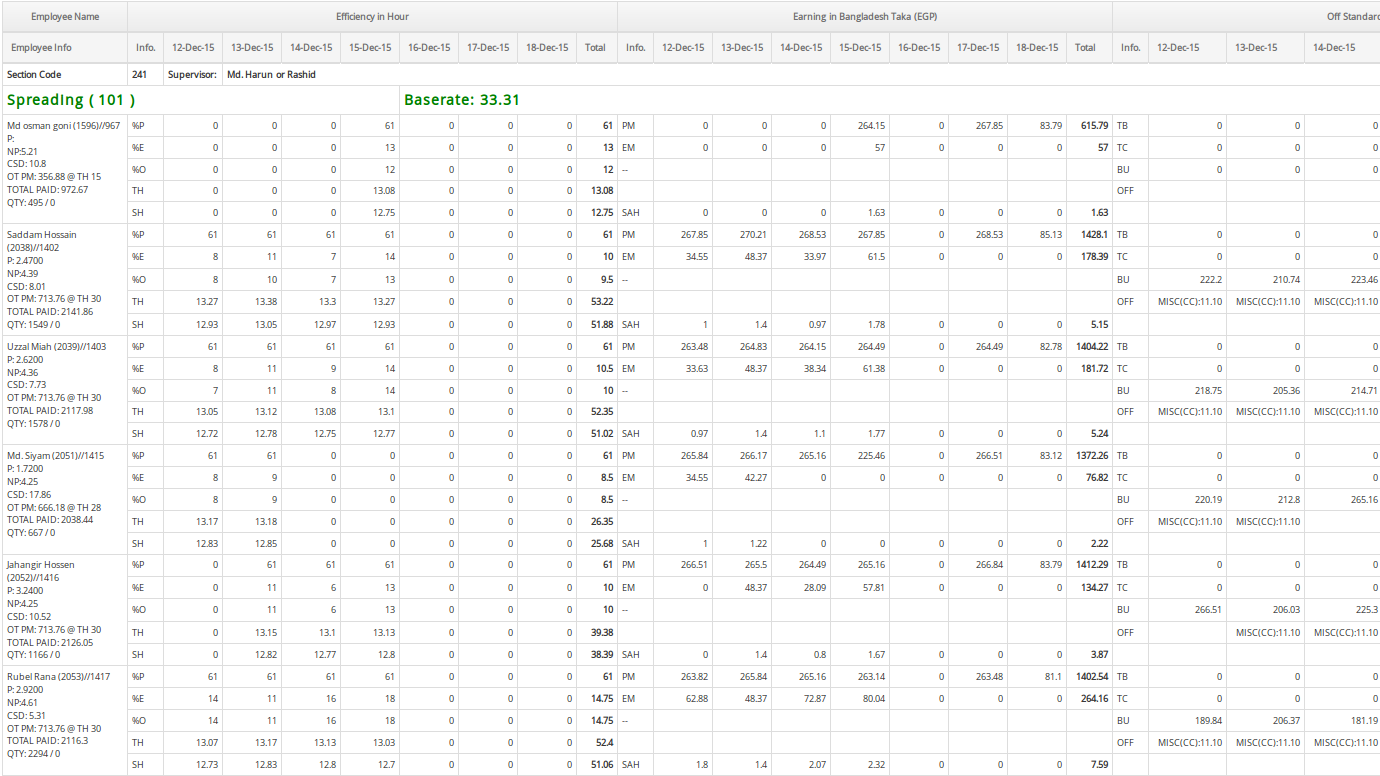Screen dimensions: 1380x776
Task: Select employee Md. Siyam (2051)//1415
Action: tap(55, 455)
